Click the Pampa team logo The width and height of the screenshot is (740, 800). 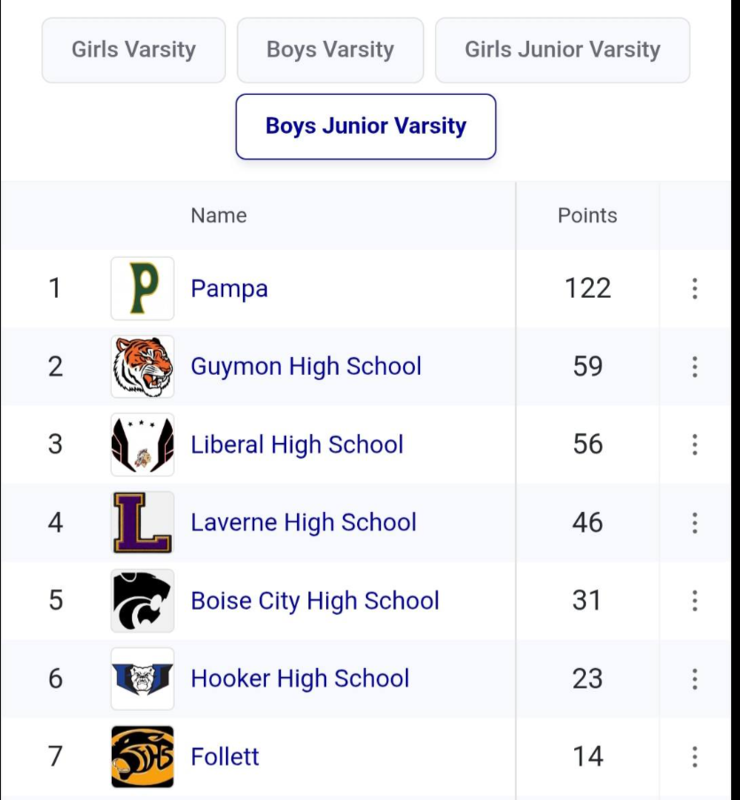(x=142, y=289)
